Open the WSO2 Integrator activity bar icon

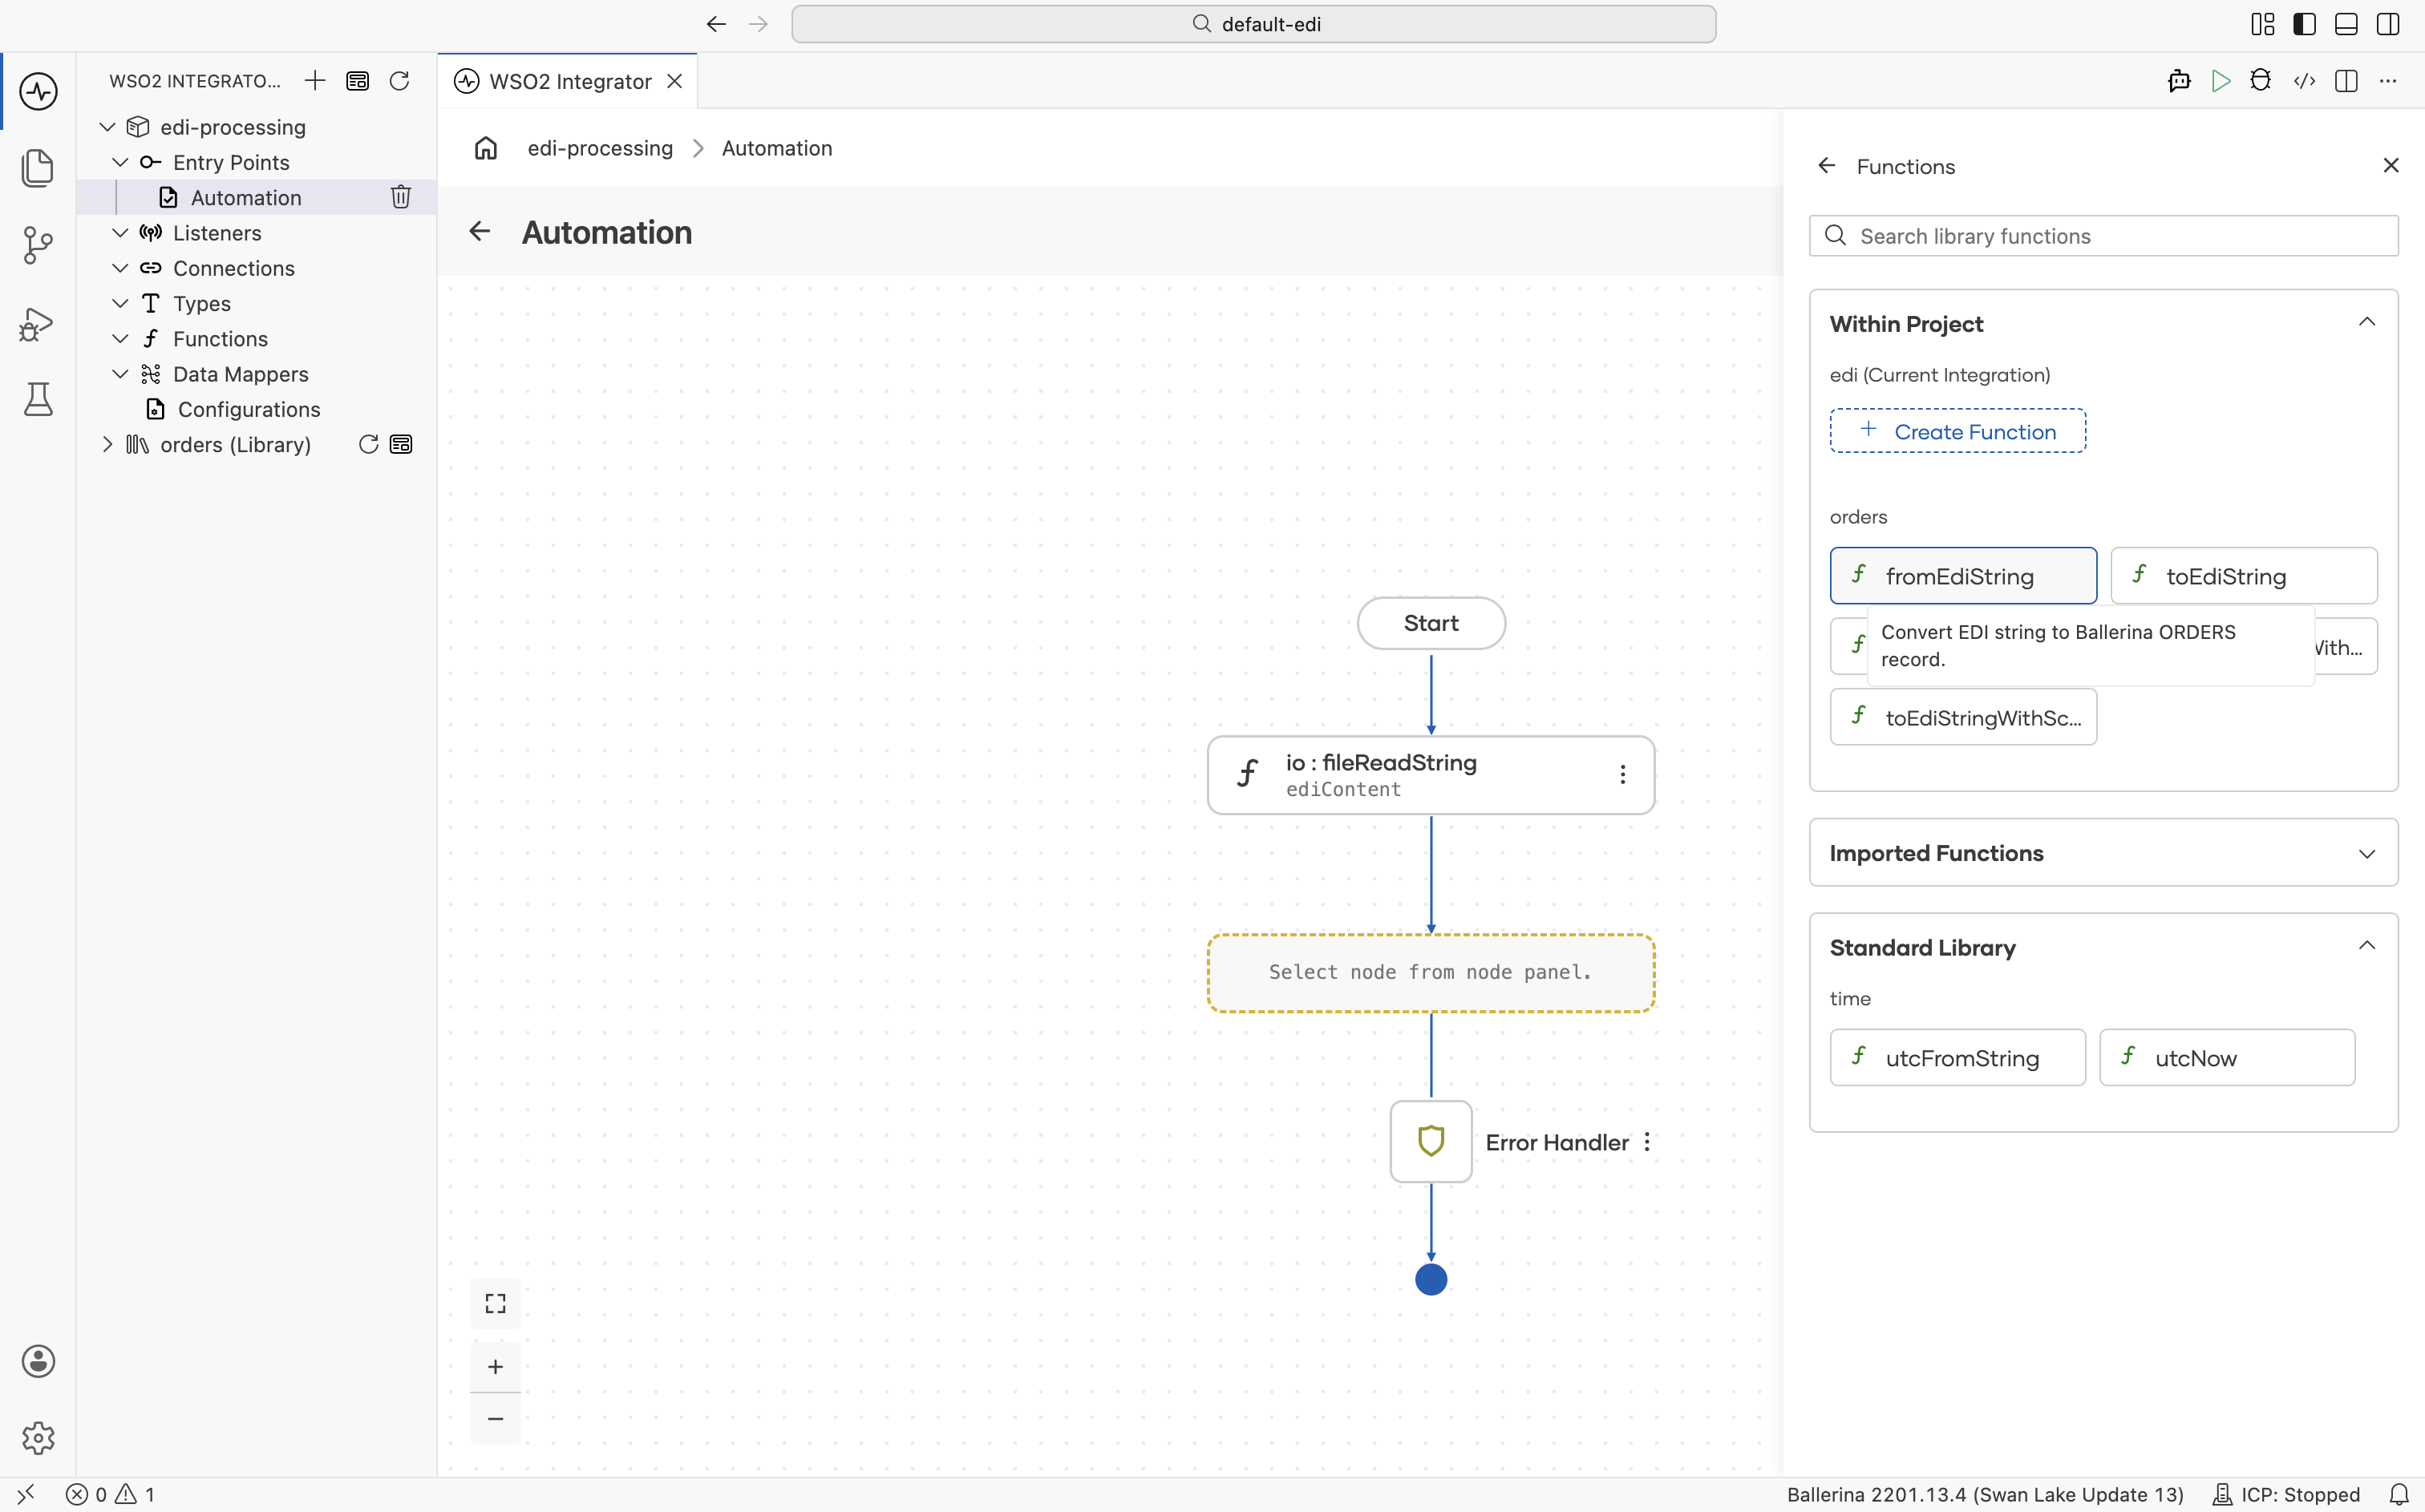[38, 91]
